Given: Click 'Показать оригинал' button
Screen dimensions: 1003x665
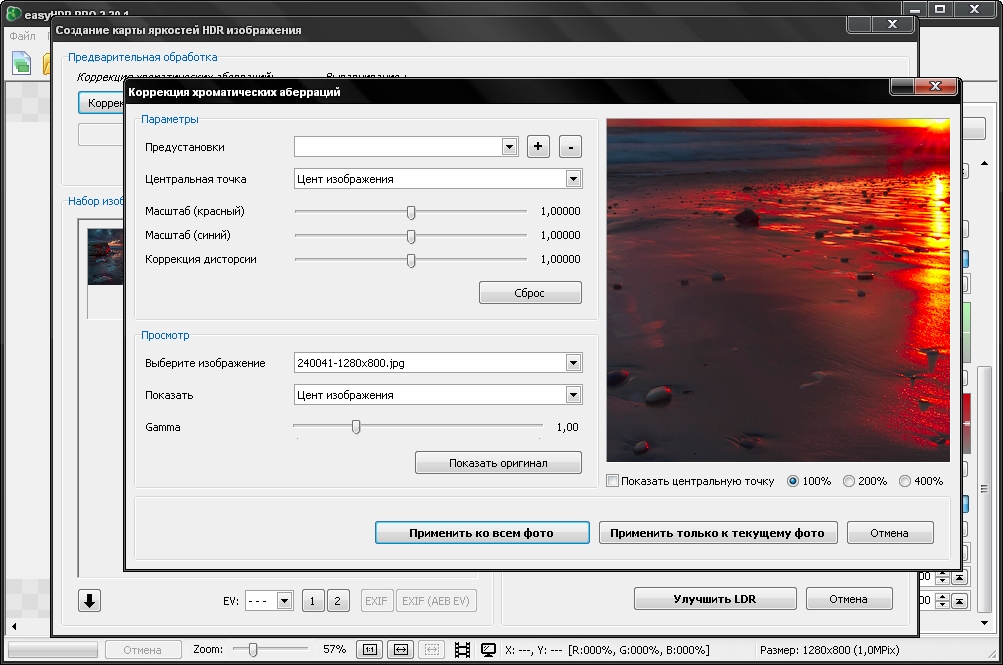Looking at the screenshot, I should point(498,462).
